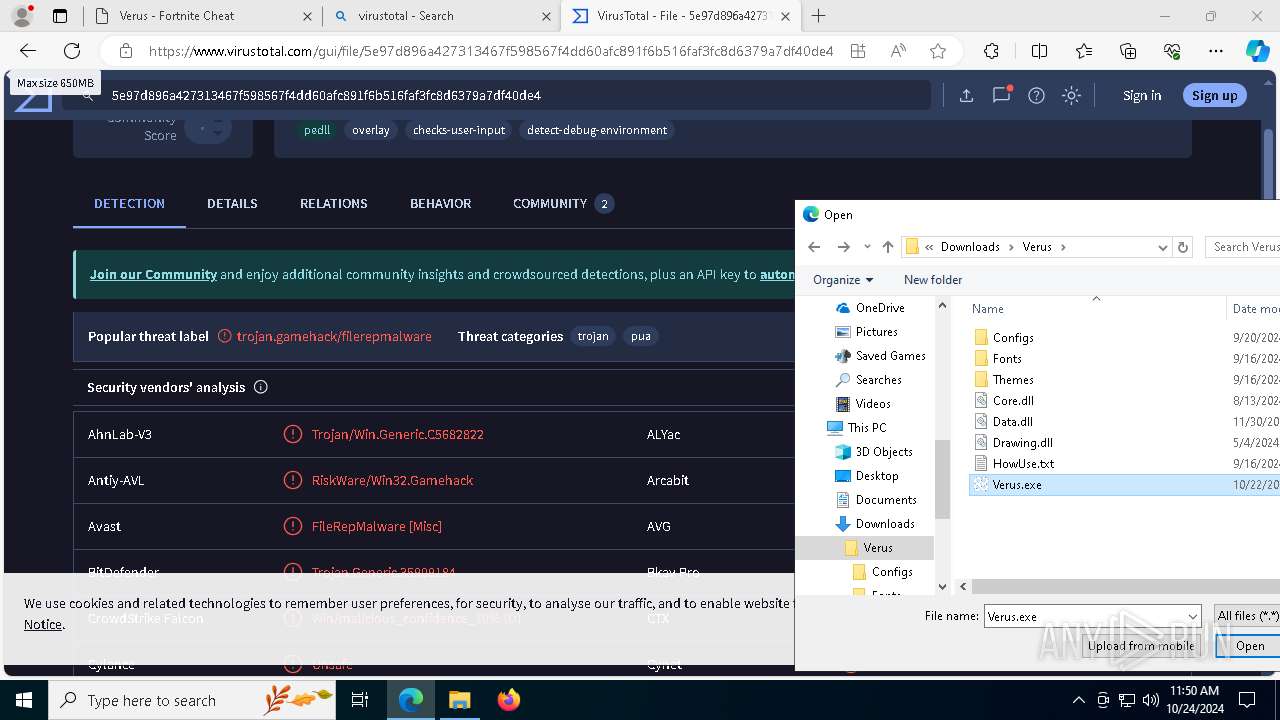Select Downloads in the navigation tree
1280x720 pixels.
click(885, 524)
